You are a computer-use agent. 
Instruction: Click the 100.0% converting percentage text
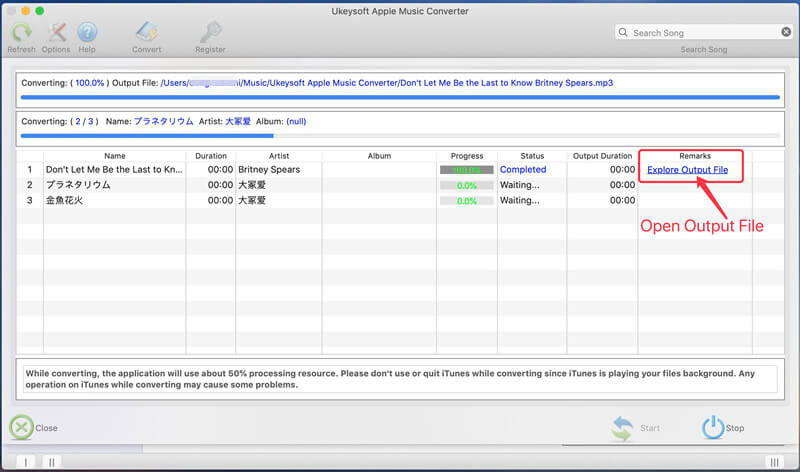(x=90, y=83)
